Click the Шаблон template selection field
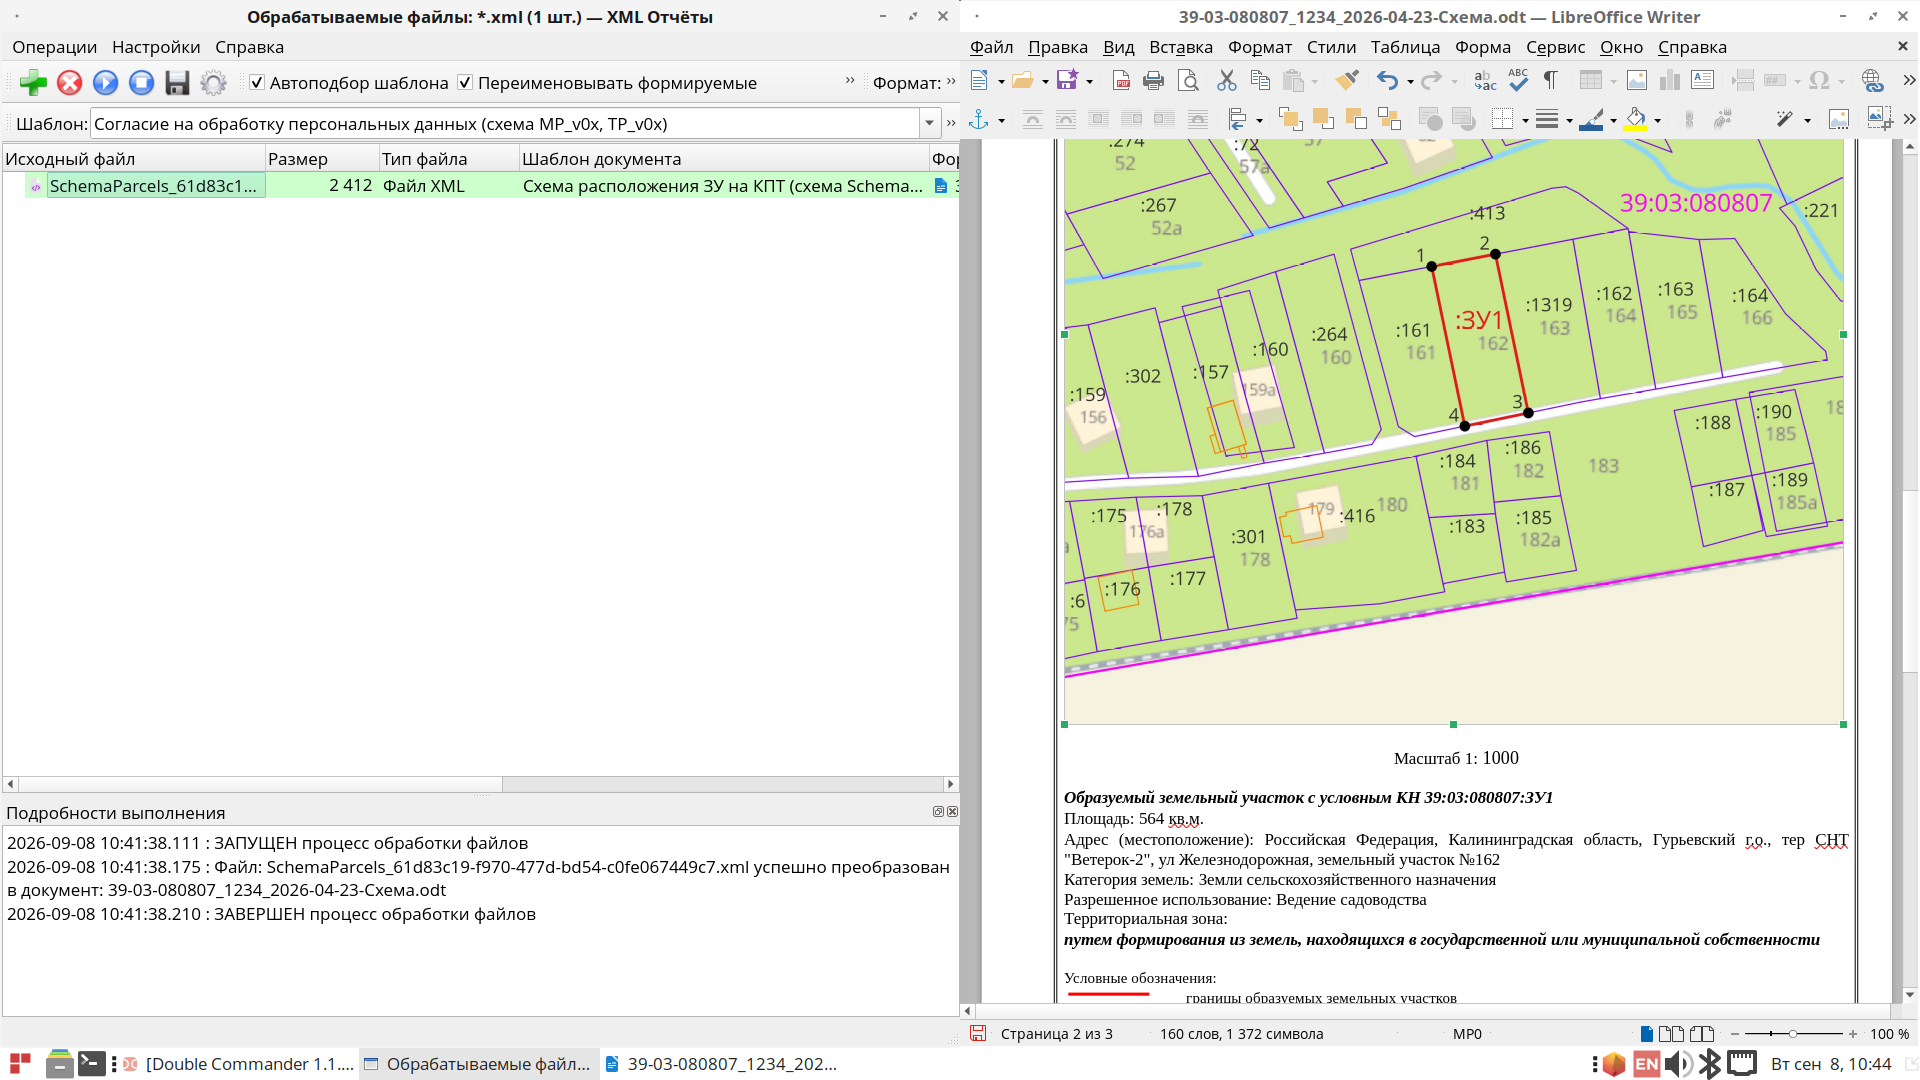This screenshot has height=1080, width=1920. tap(505, 124)
